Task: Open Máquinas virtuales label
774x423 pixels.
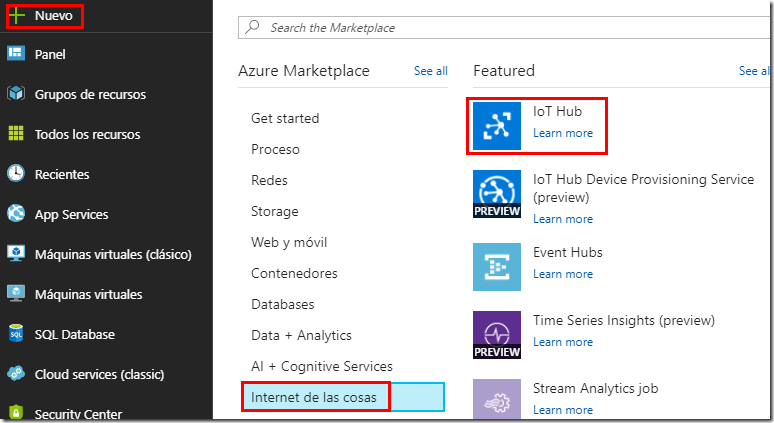Action: (88, 295)
